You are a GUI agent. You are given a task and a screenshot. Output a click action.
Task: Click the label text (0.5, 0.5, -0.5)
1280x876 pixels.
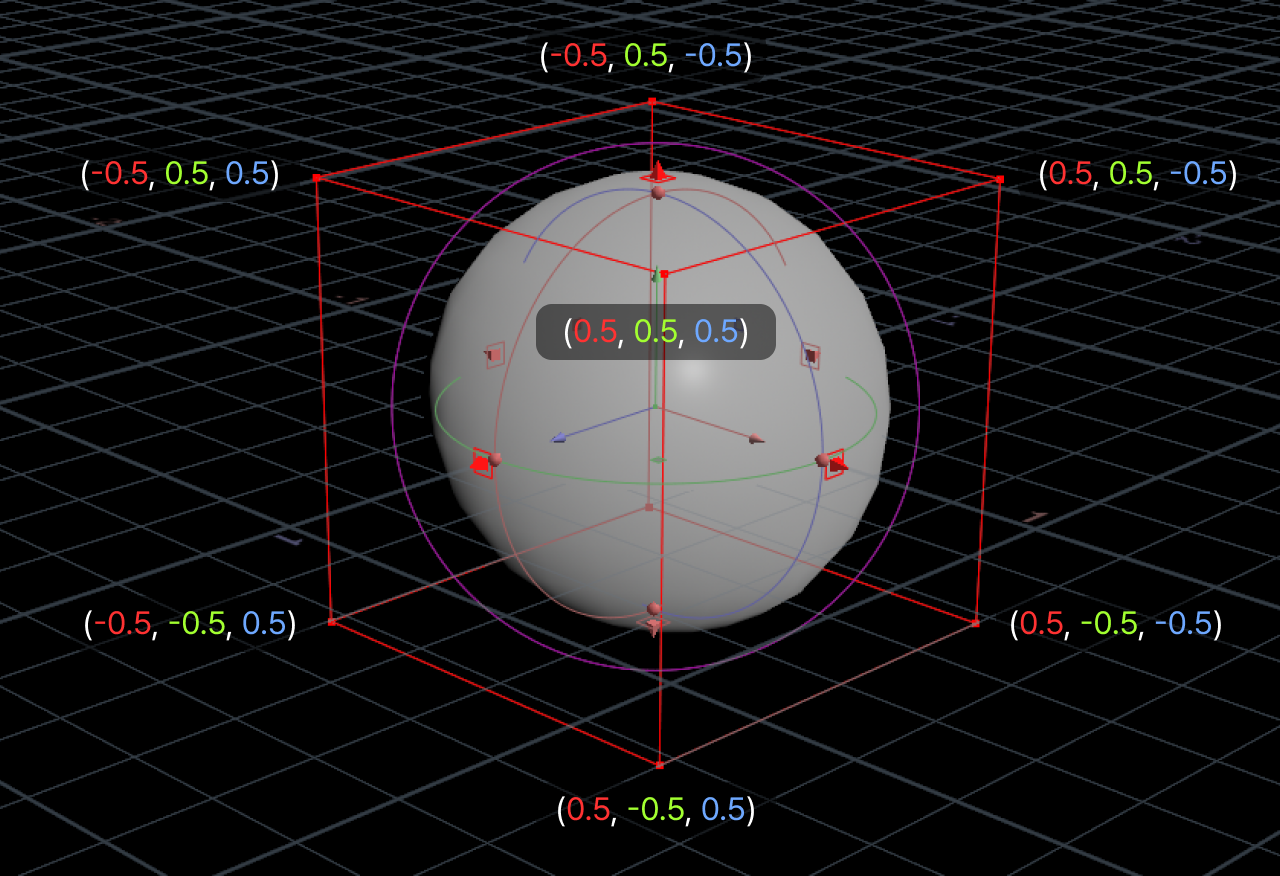[1138, 174]
